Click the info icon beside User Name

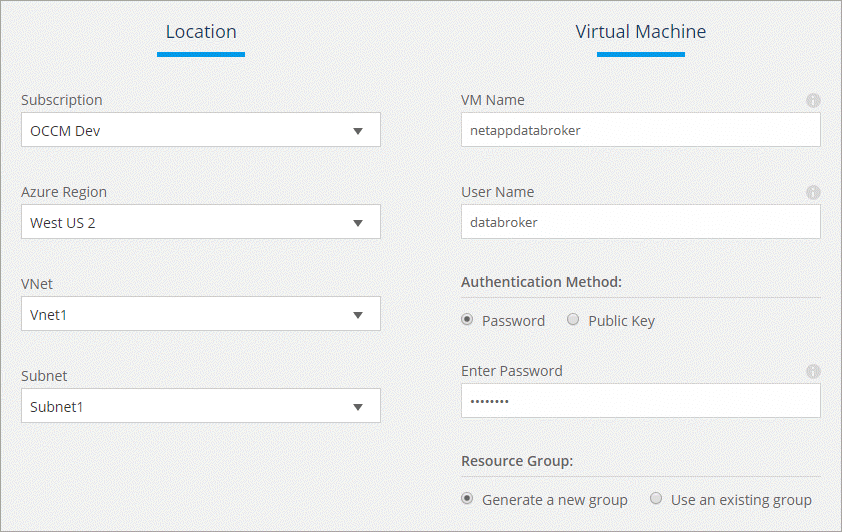click(x=813, y=192)
